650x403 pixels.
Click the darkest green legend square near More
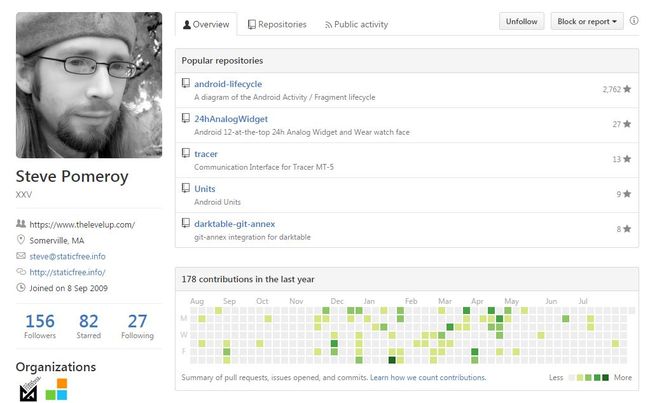pos(605,377)
